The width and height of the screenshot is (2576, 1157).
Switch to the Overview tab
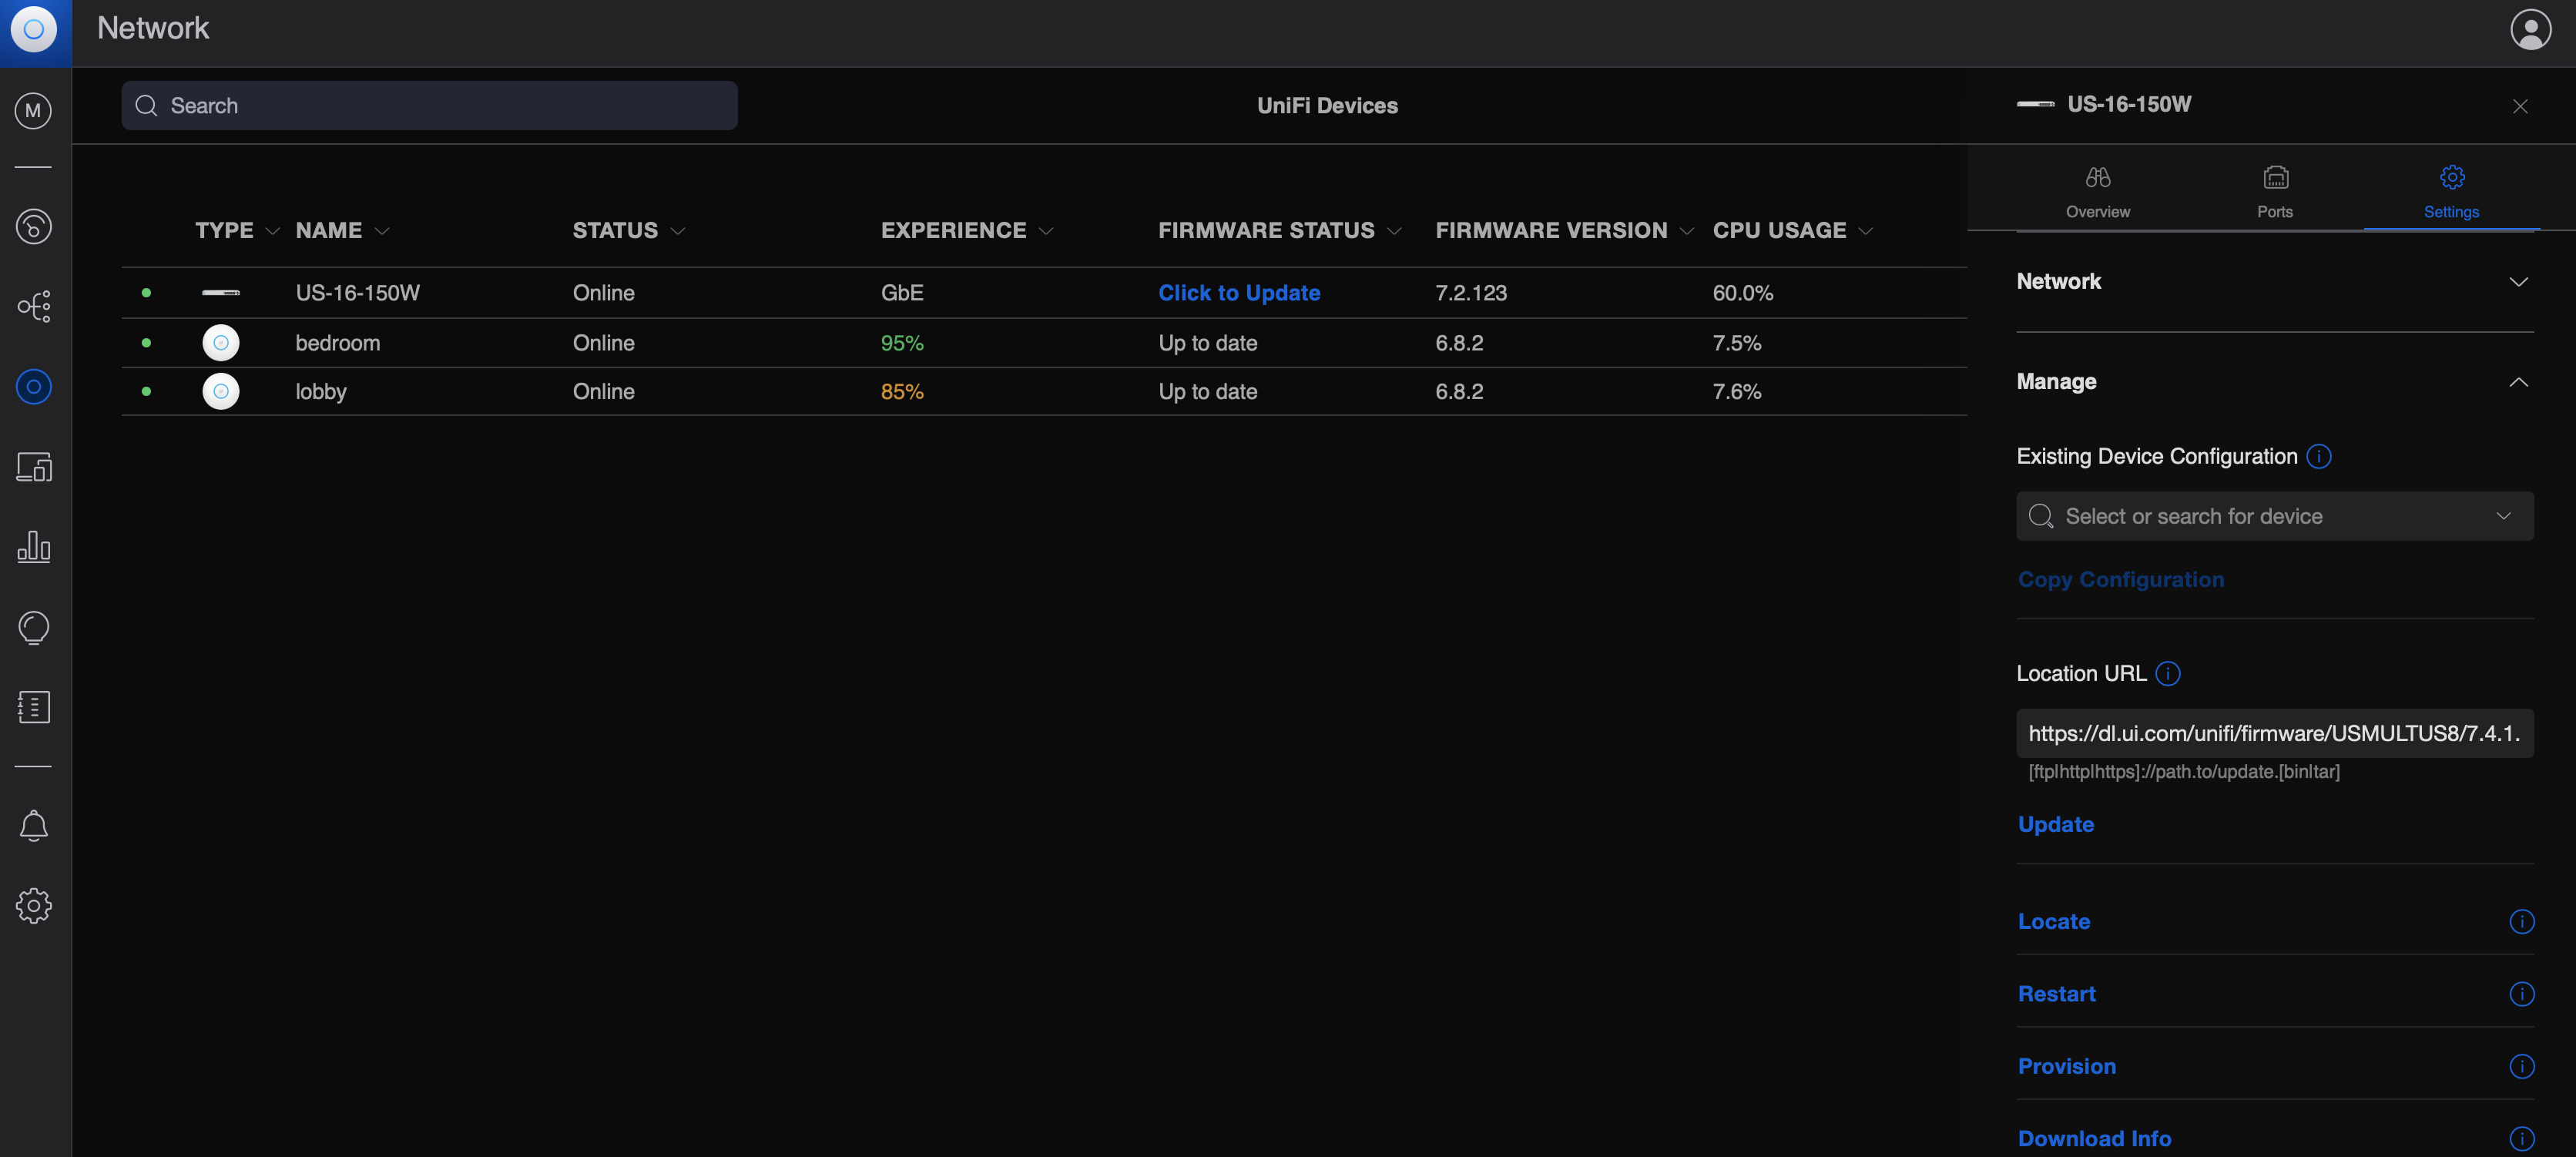click(x=2097, y=192)
